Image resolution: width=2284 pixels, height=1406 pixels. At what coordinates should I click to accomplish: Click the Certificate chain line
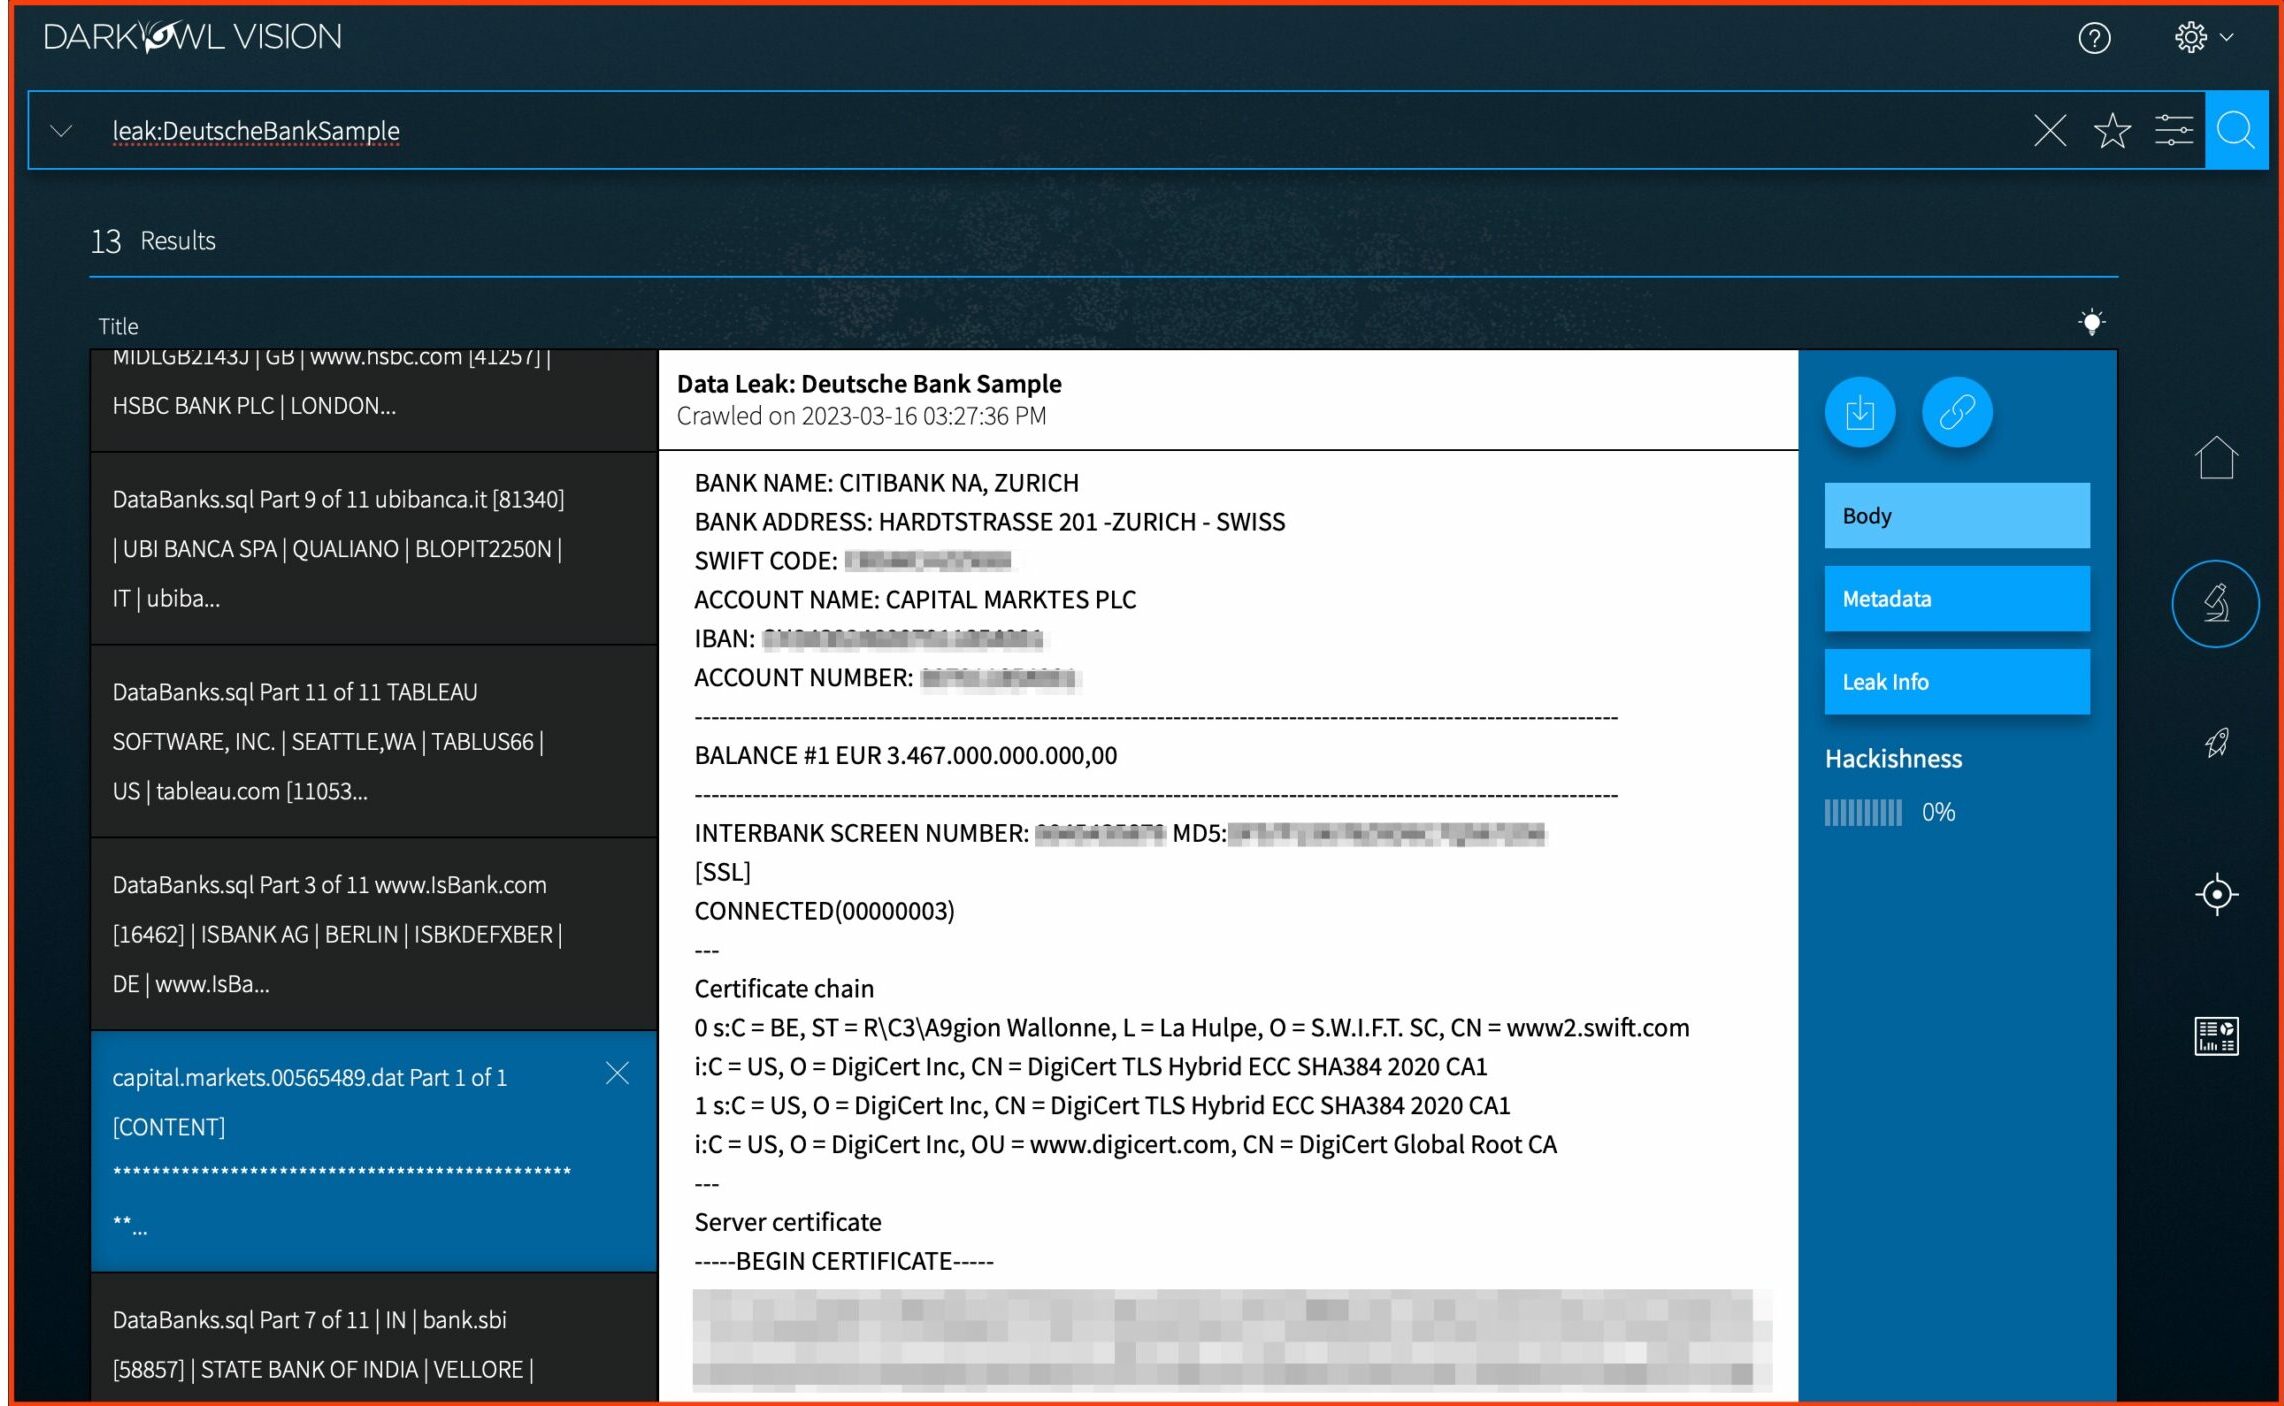point(784,989)
